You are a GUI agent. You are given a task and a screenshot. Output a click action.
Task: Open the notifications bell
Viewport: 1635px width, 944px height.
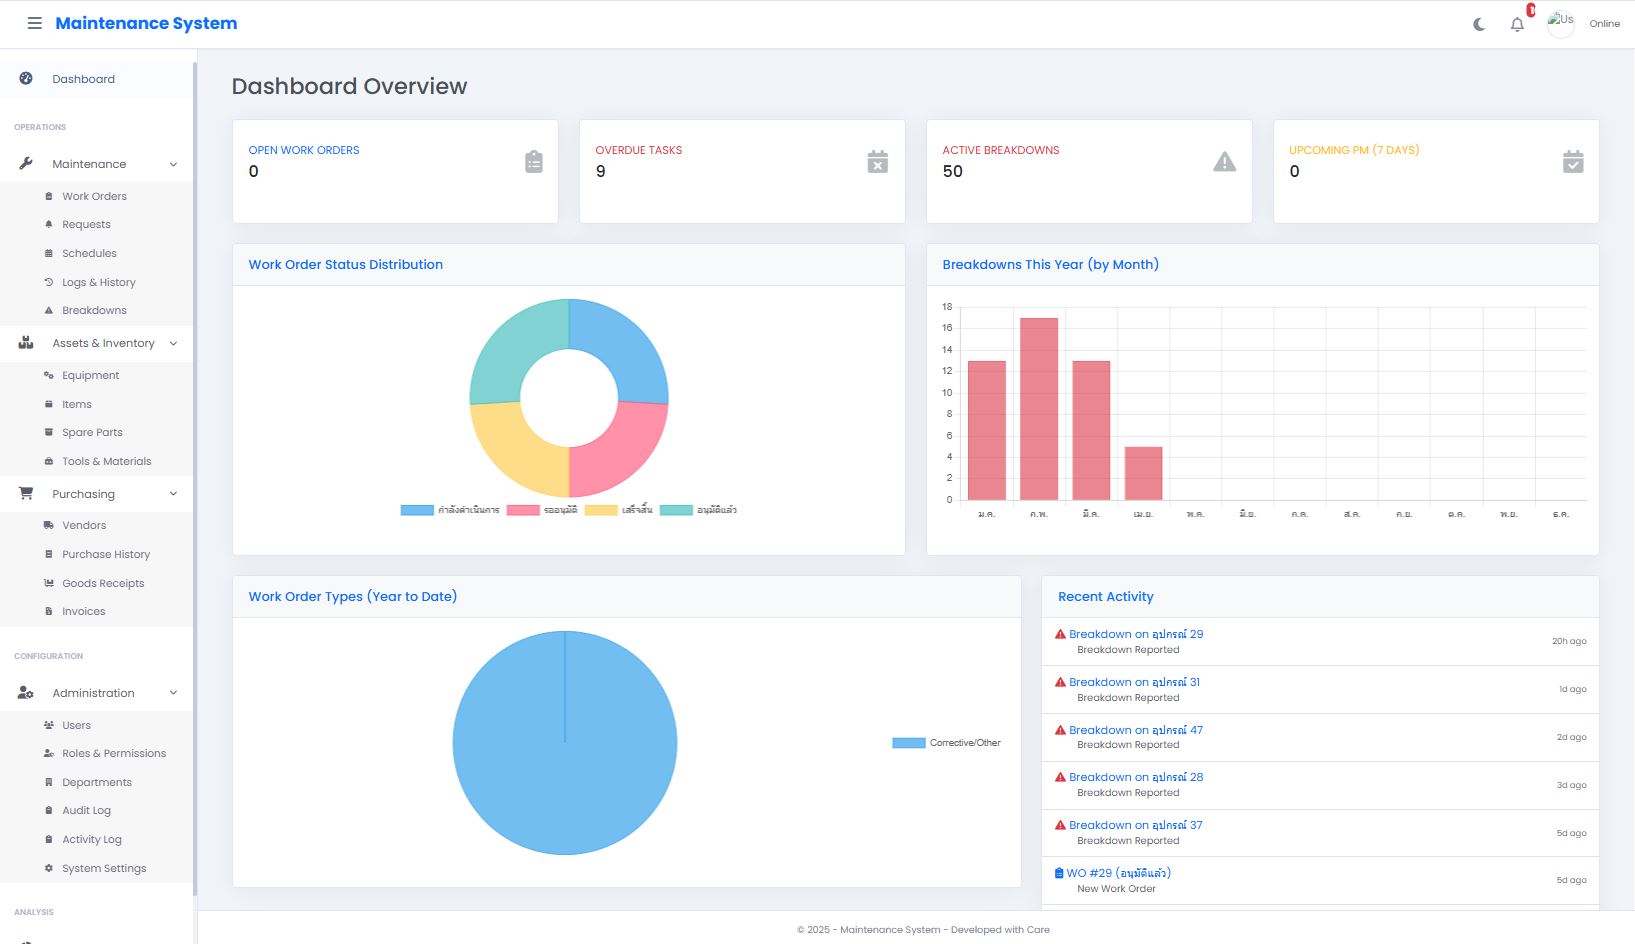1517,24
